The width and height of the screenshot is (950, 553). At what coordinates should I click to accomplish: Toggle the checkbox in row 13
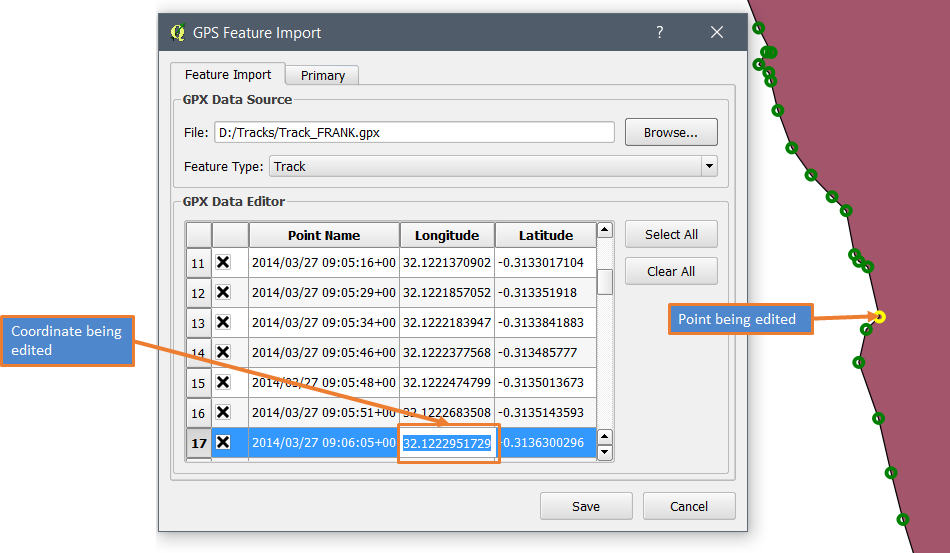[x=223, y=322]
